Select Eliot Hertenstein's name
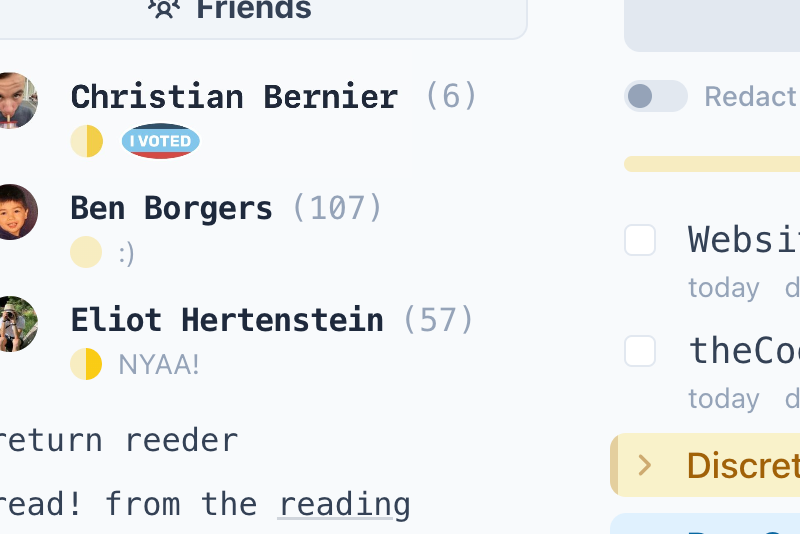 tap(227, 320)
